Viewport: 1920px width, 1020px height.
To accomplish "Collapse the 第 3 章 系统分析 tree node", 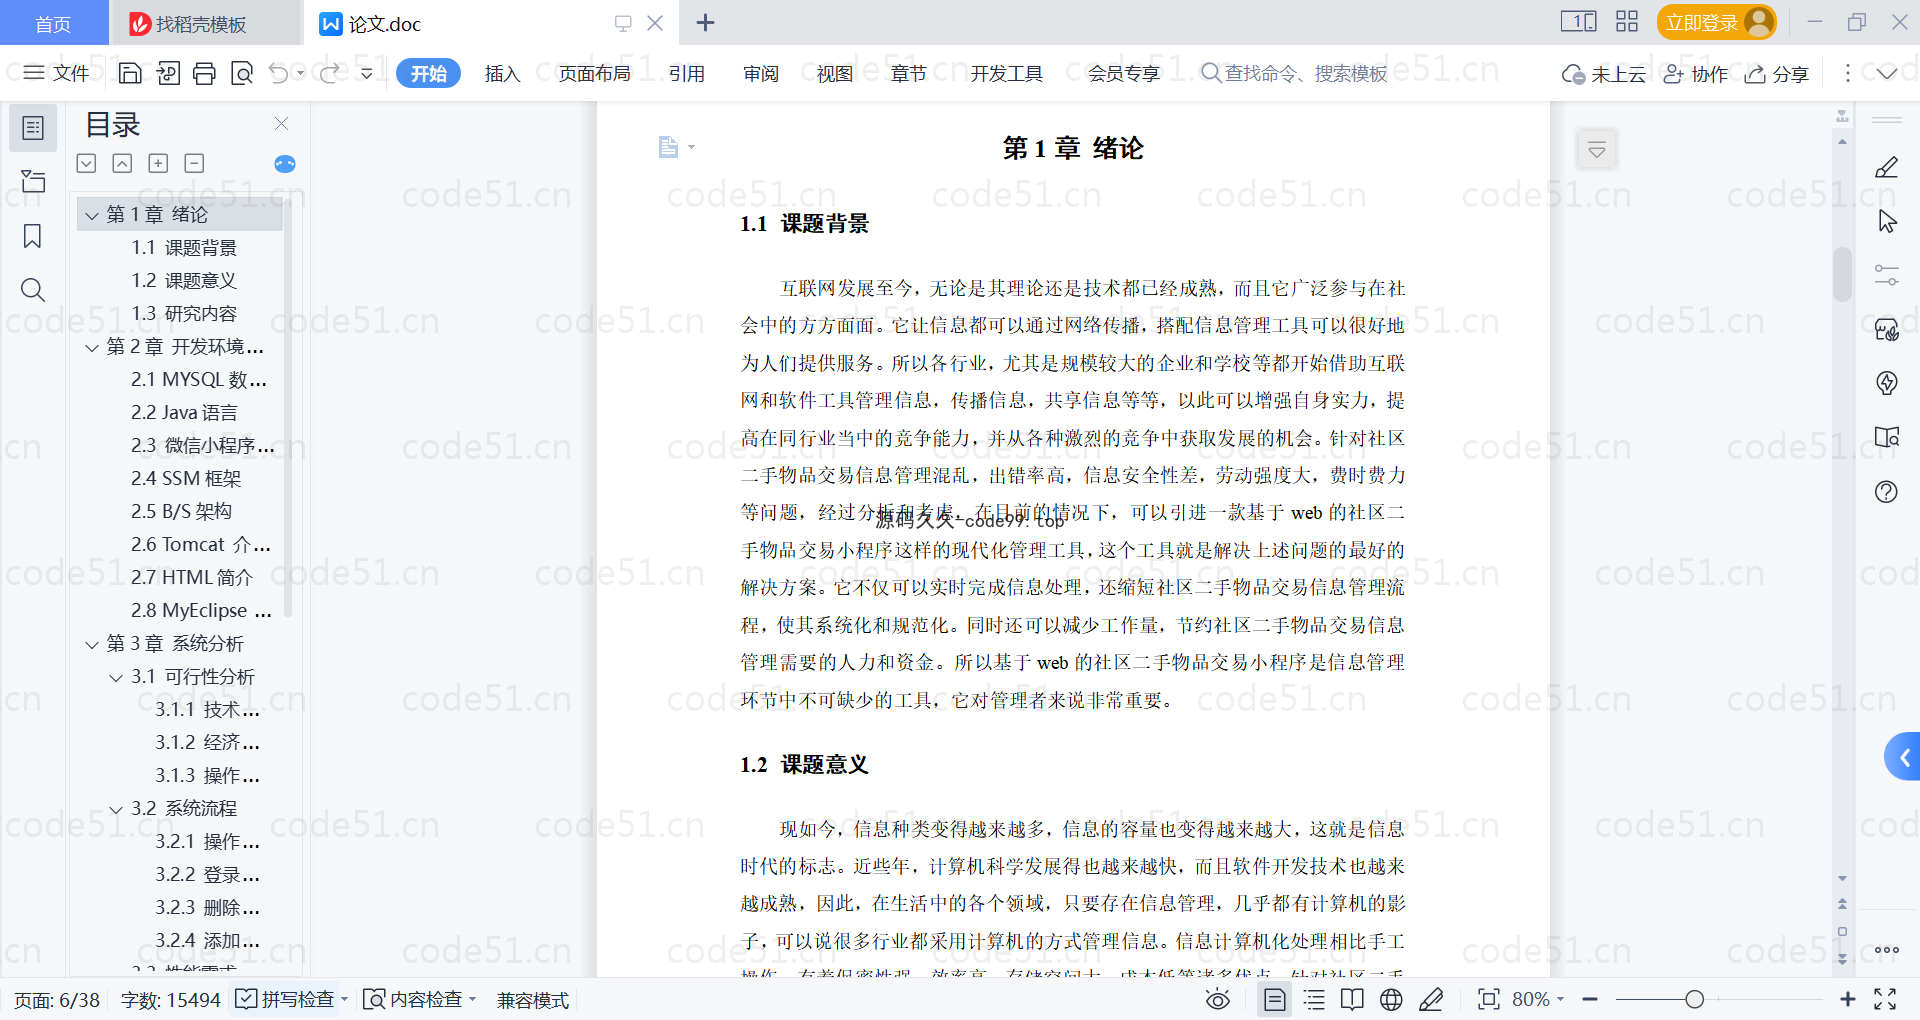I will point(92,644).
